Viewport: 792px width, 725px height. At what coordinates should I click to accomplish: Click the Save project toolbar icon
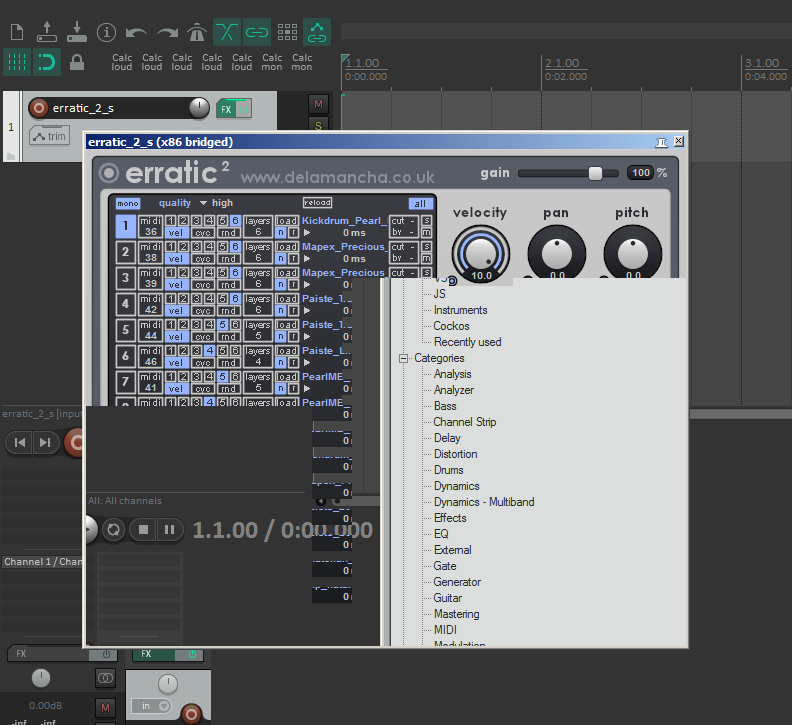click(77, 32)
